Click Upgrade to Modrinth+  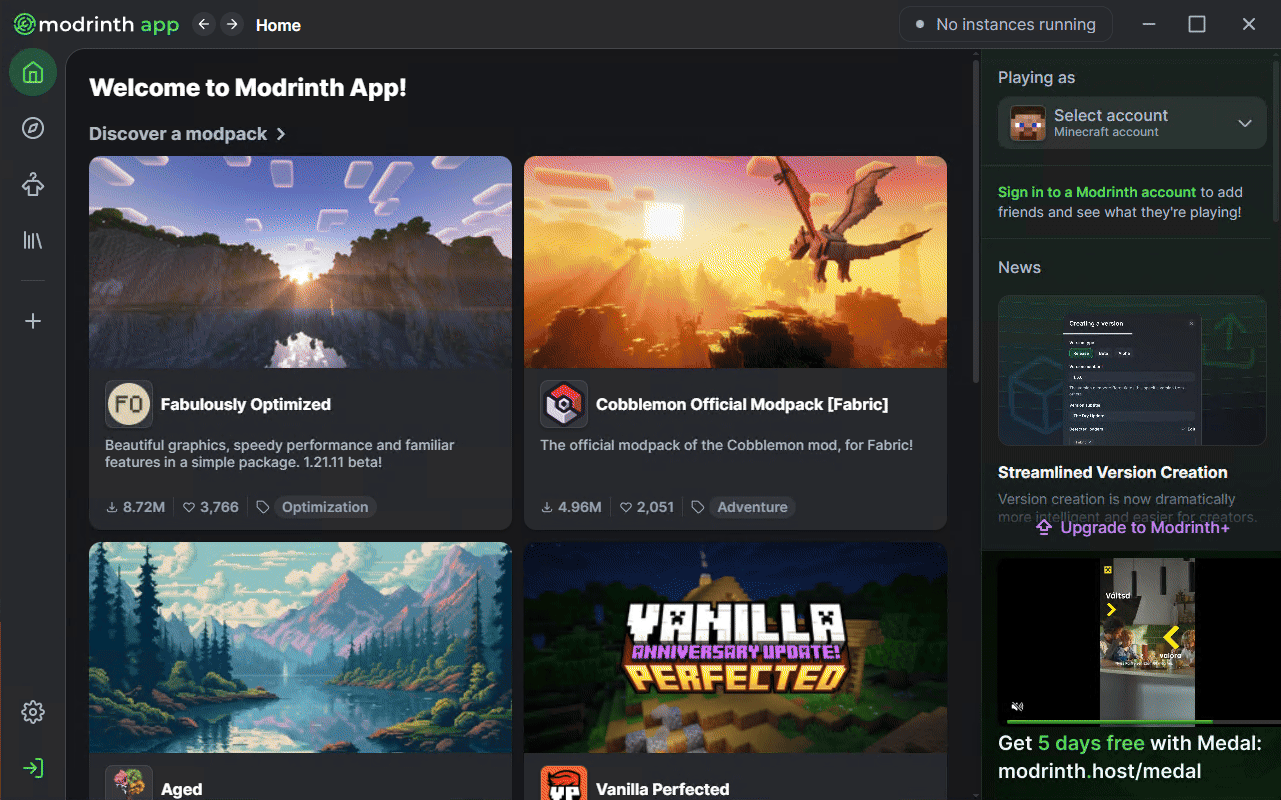[1131, 527]
